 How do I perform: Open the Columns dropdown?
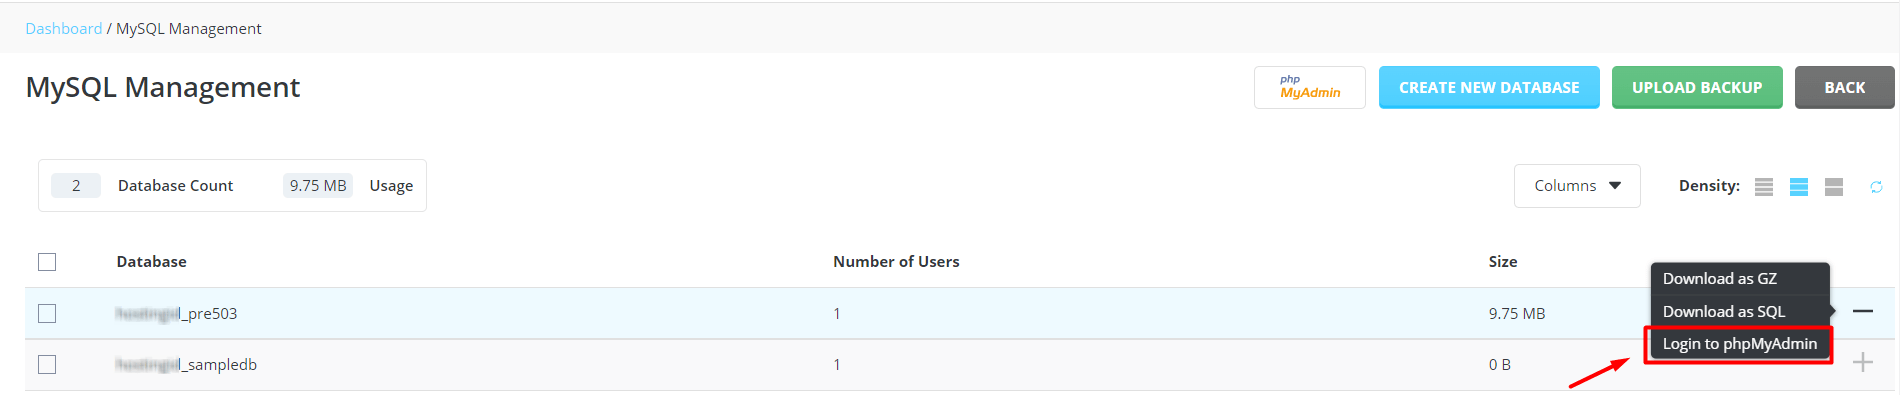coord(1577,186)
